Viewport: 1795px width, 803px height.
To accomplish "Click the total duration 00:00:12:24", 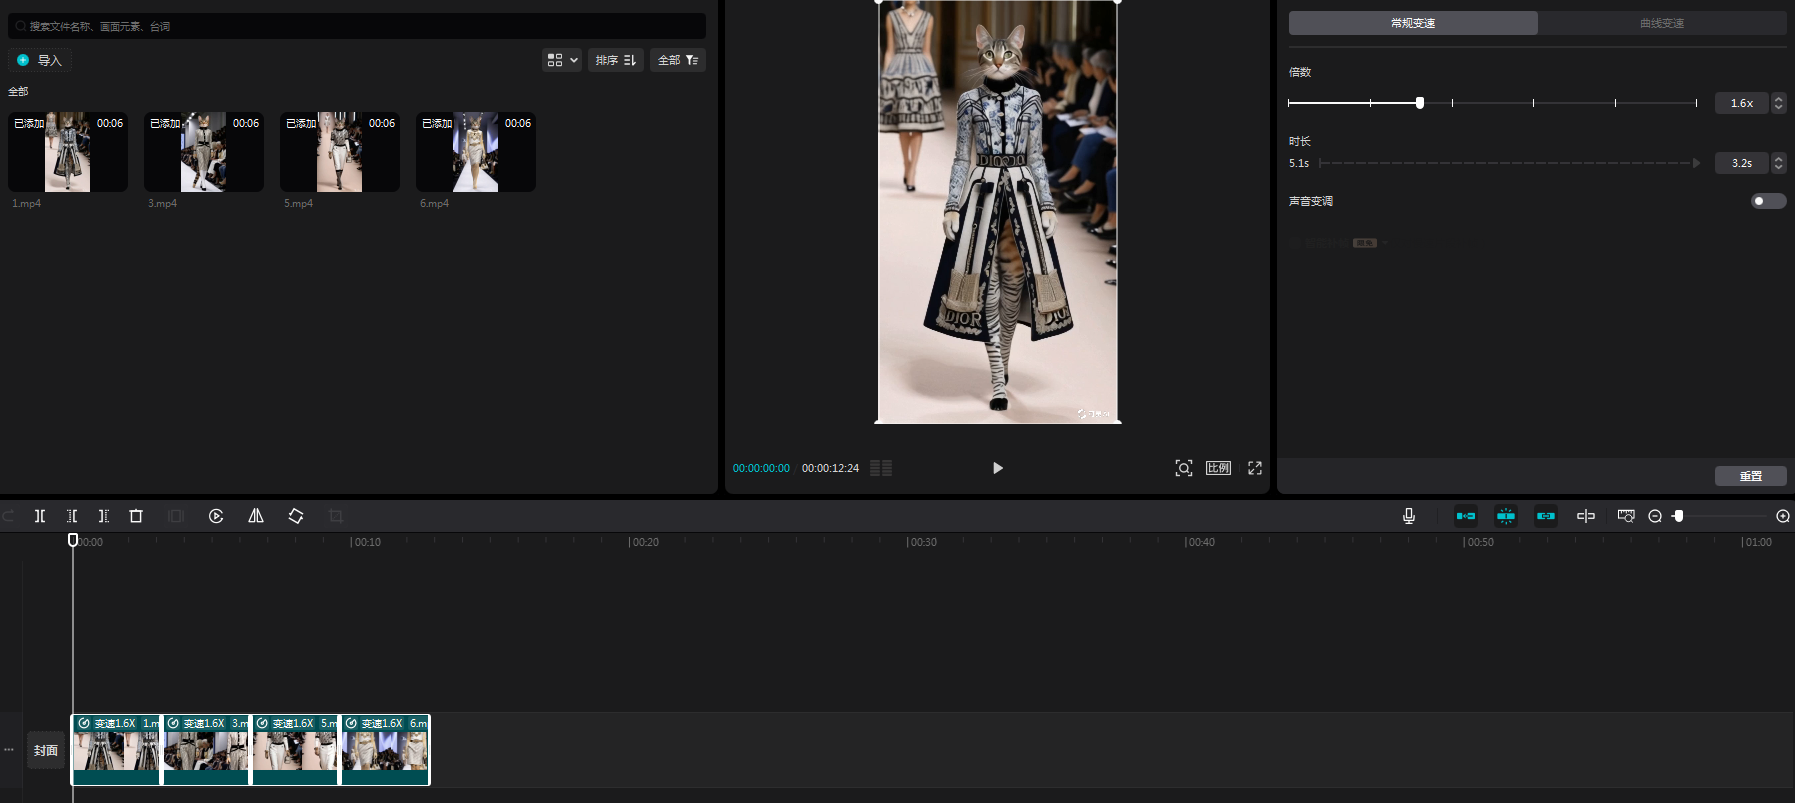I will [830, 468].
